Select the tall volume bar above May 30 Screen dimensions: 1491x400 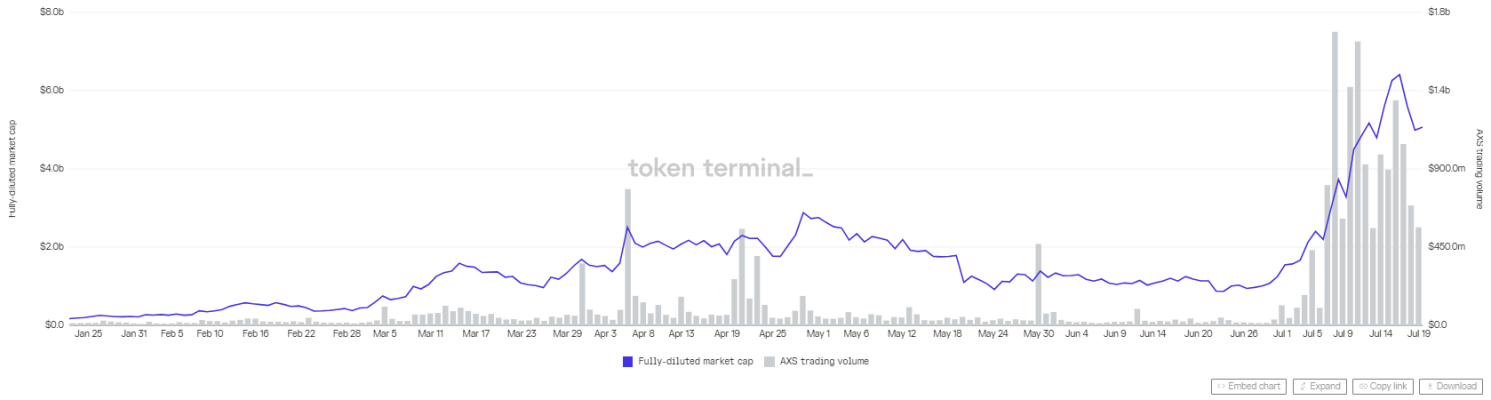click(1039, 285)
